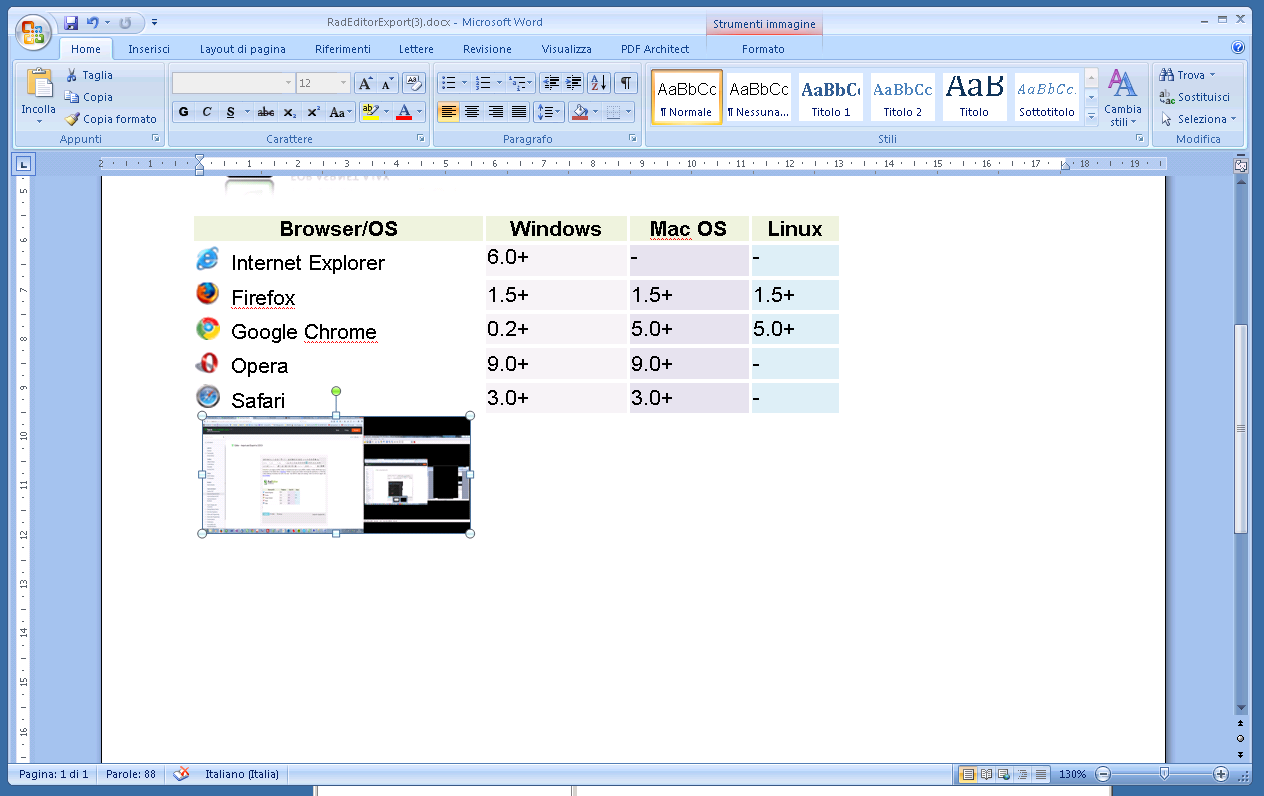Justify text alignment toggle
The height and width of the screenshot is (796, 1264).
coord(519,112)
